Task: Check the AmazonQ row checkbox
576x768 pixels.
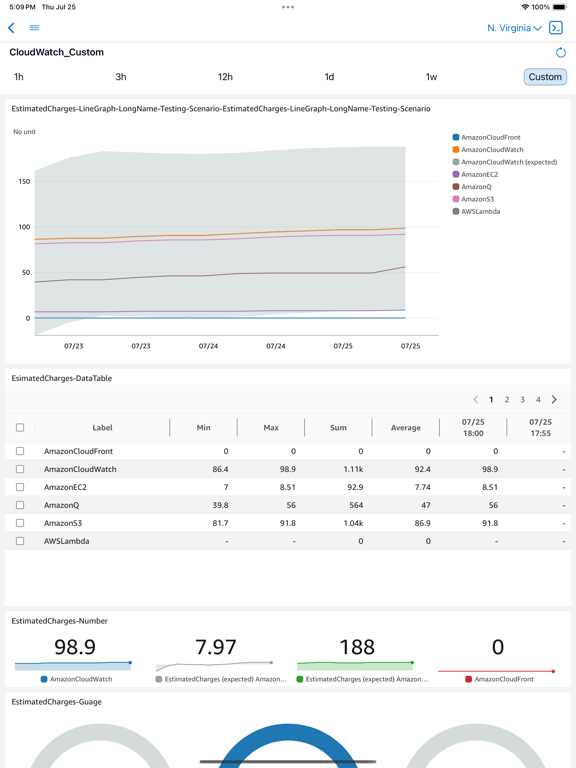Action: click(x=20, y=505)
